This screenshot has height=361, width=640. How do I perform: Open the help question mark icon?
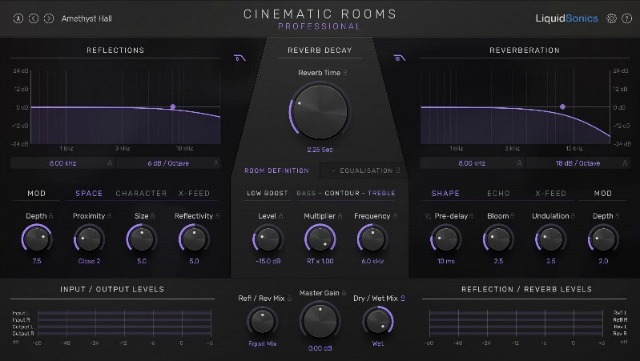tap(627, 18)
